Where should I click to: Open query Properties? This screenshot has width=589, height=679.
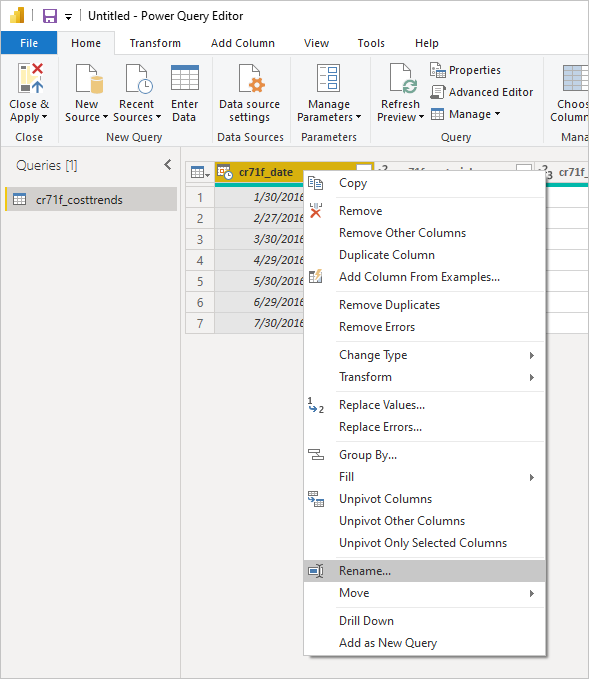tap(465, 70)
